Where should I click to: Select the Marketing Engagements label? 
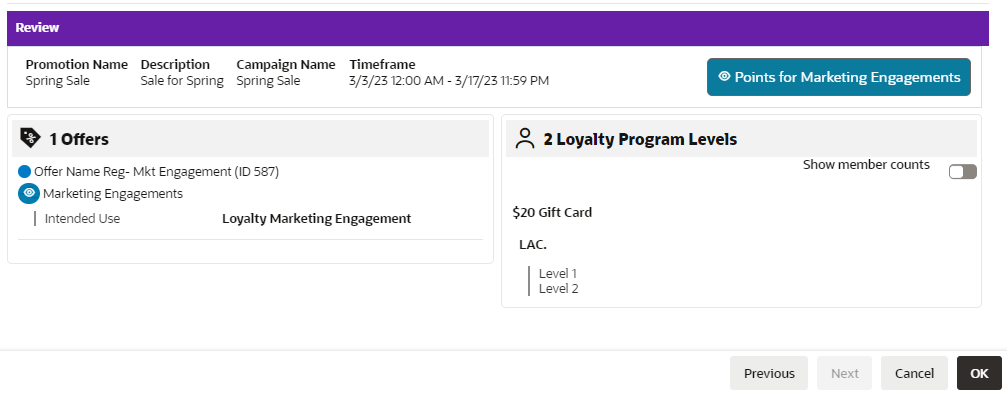112,193
